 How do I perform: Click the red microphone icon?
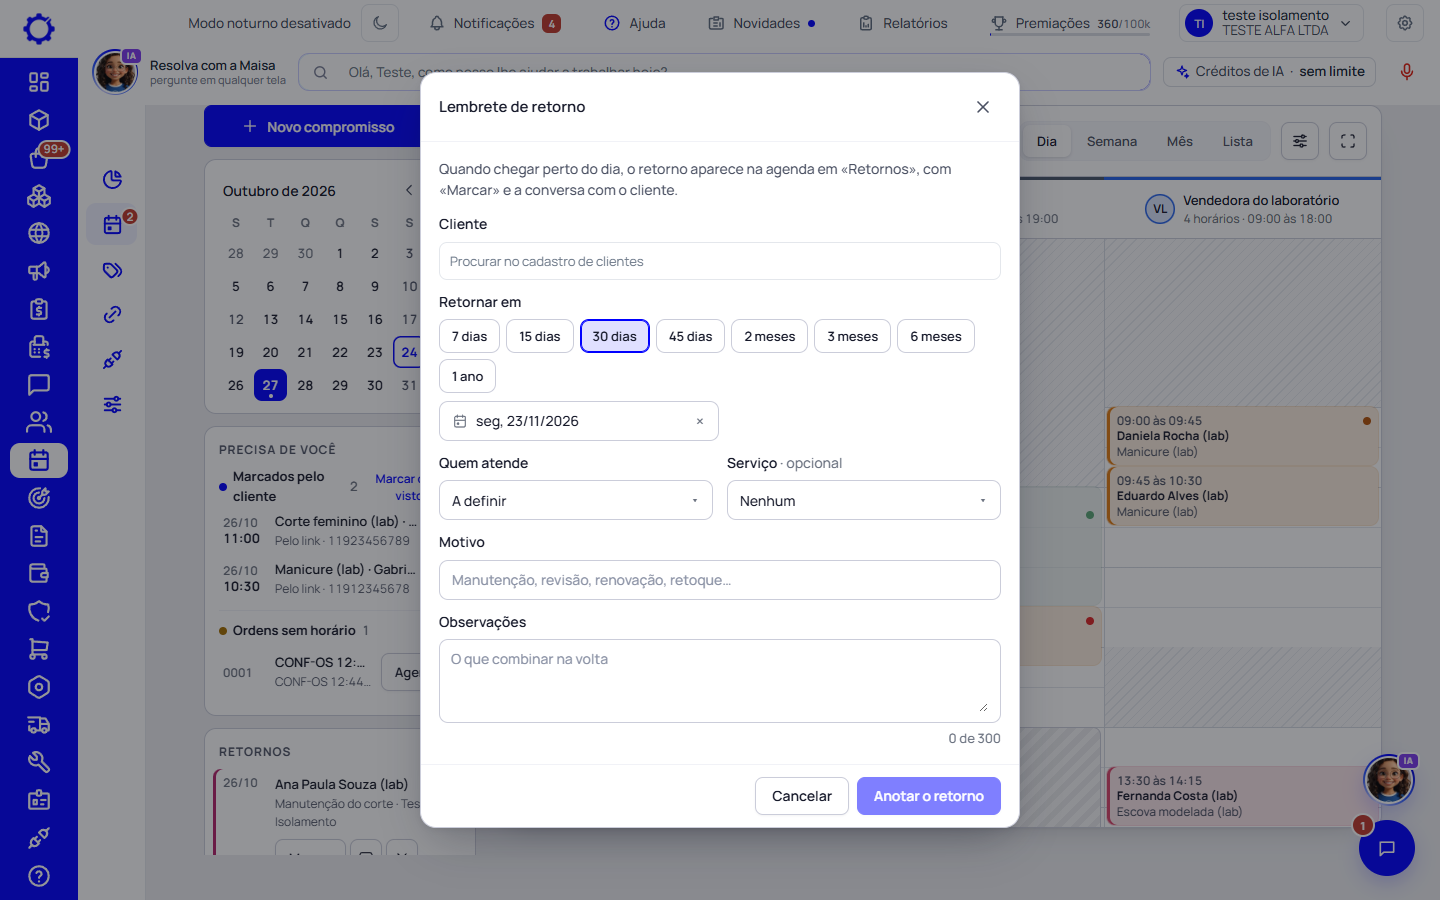point(1406,72)
